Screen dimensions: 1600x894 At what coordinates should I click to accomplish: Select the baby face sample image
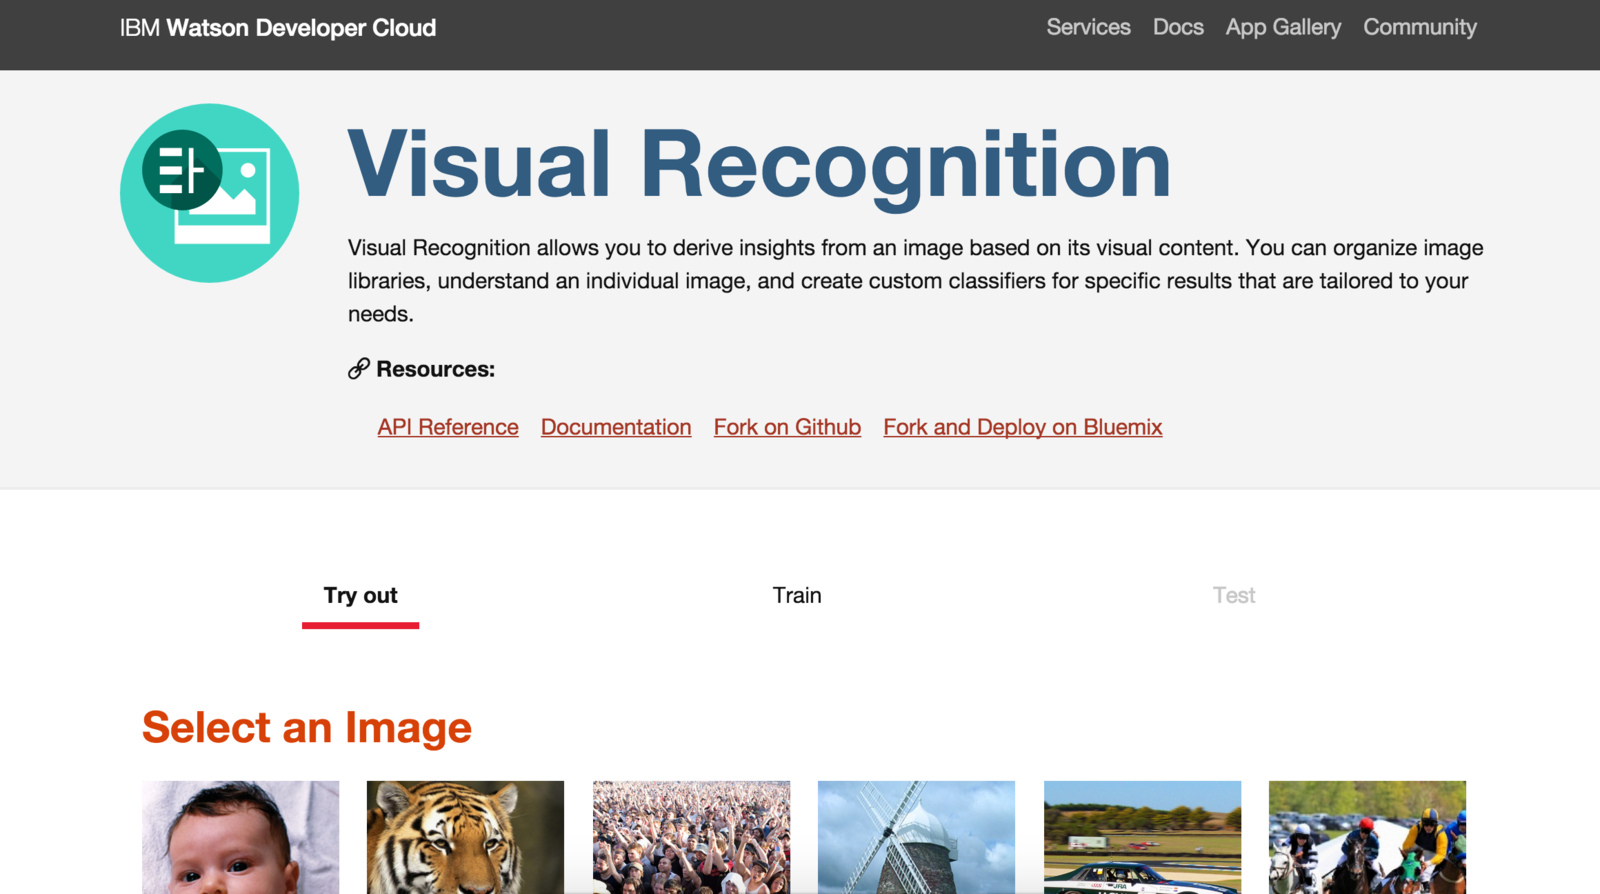pyautogui.click(x=240, y=837)
